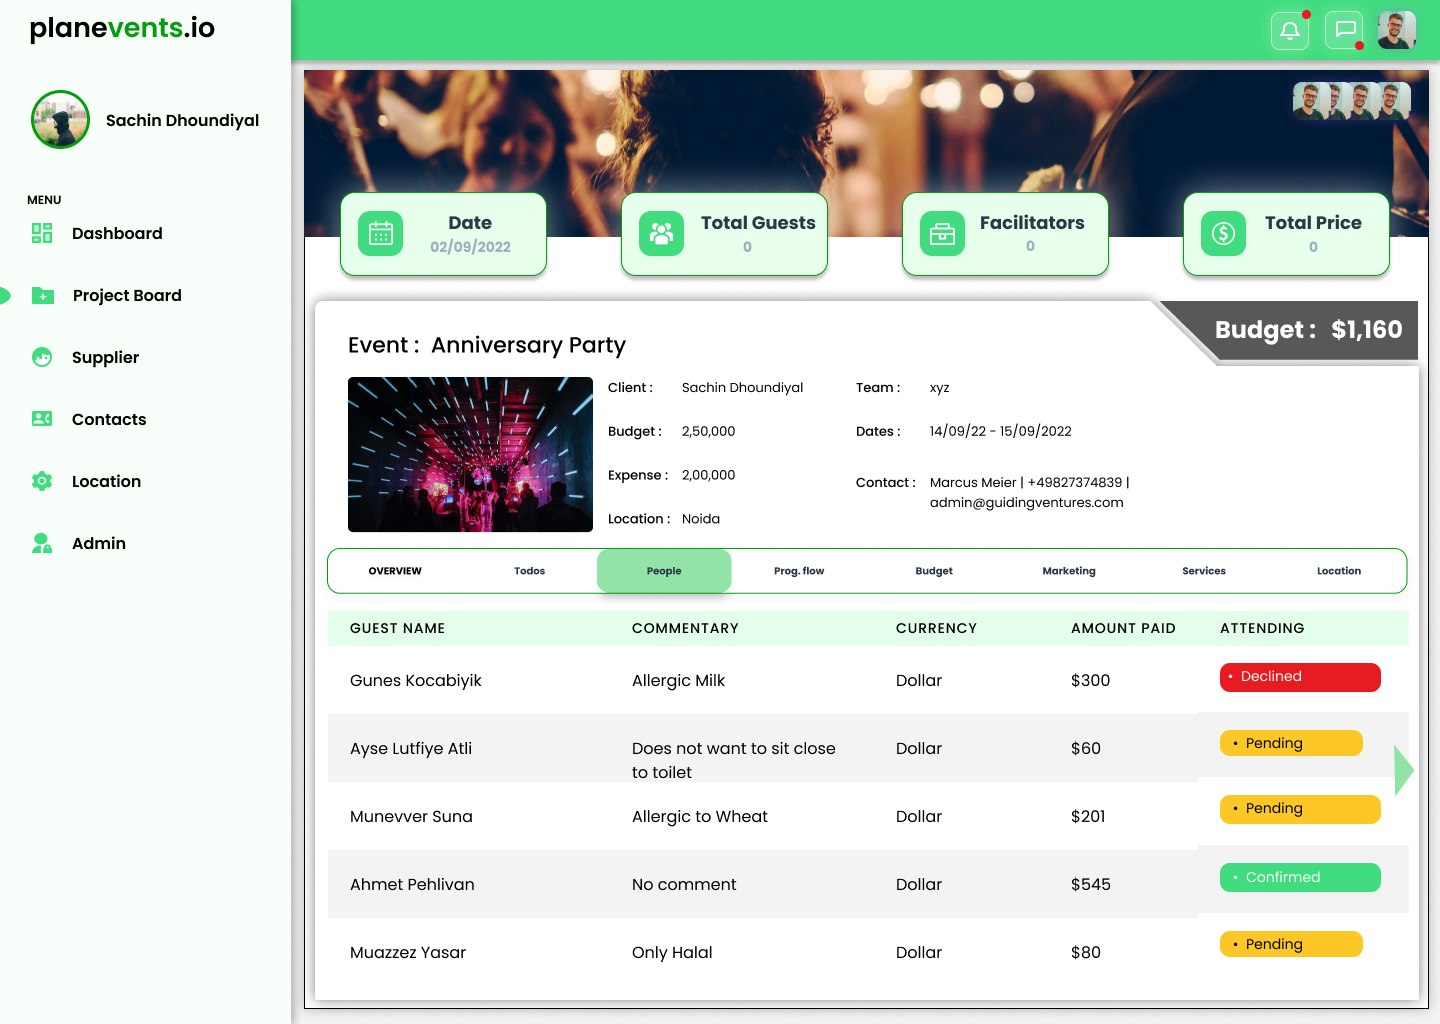
Task: Click the team member avatars on banner
Action: click(x=1352, y=100)
